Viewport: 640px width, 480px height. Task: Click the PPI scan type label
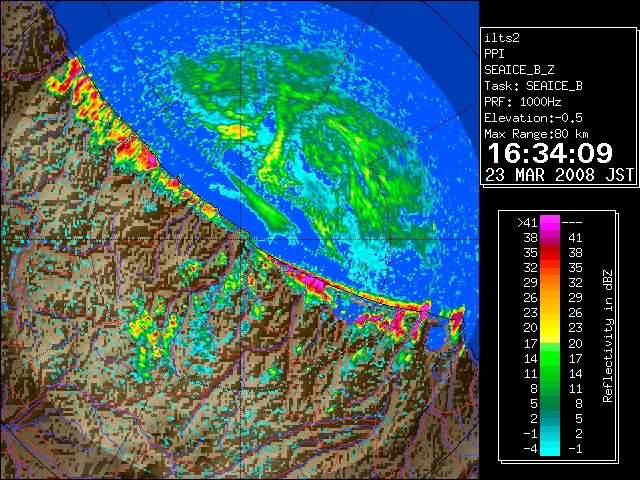coord(494,54)
